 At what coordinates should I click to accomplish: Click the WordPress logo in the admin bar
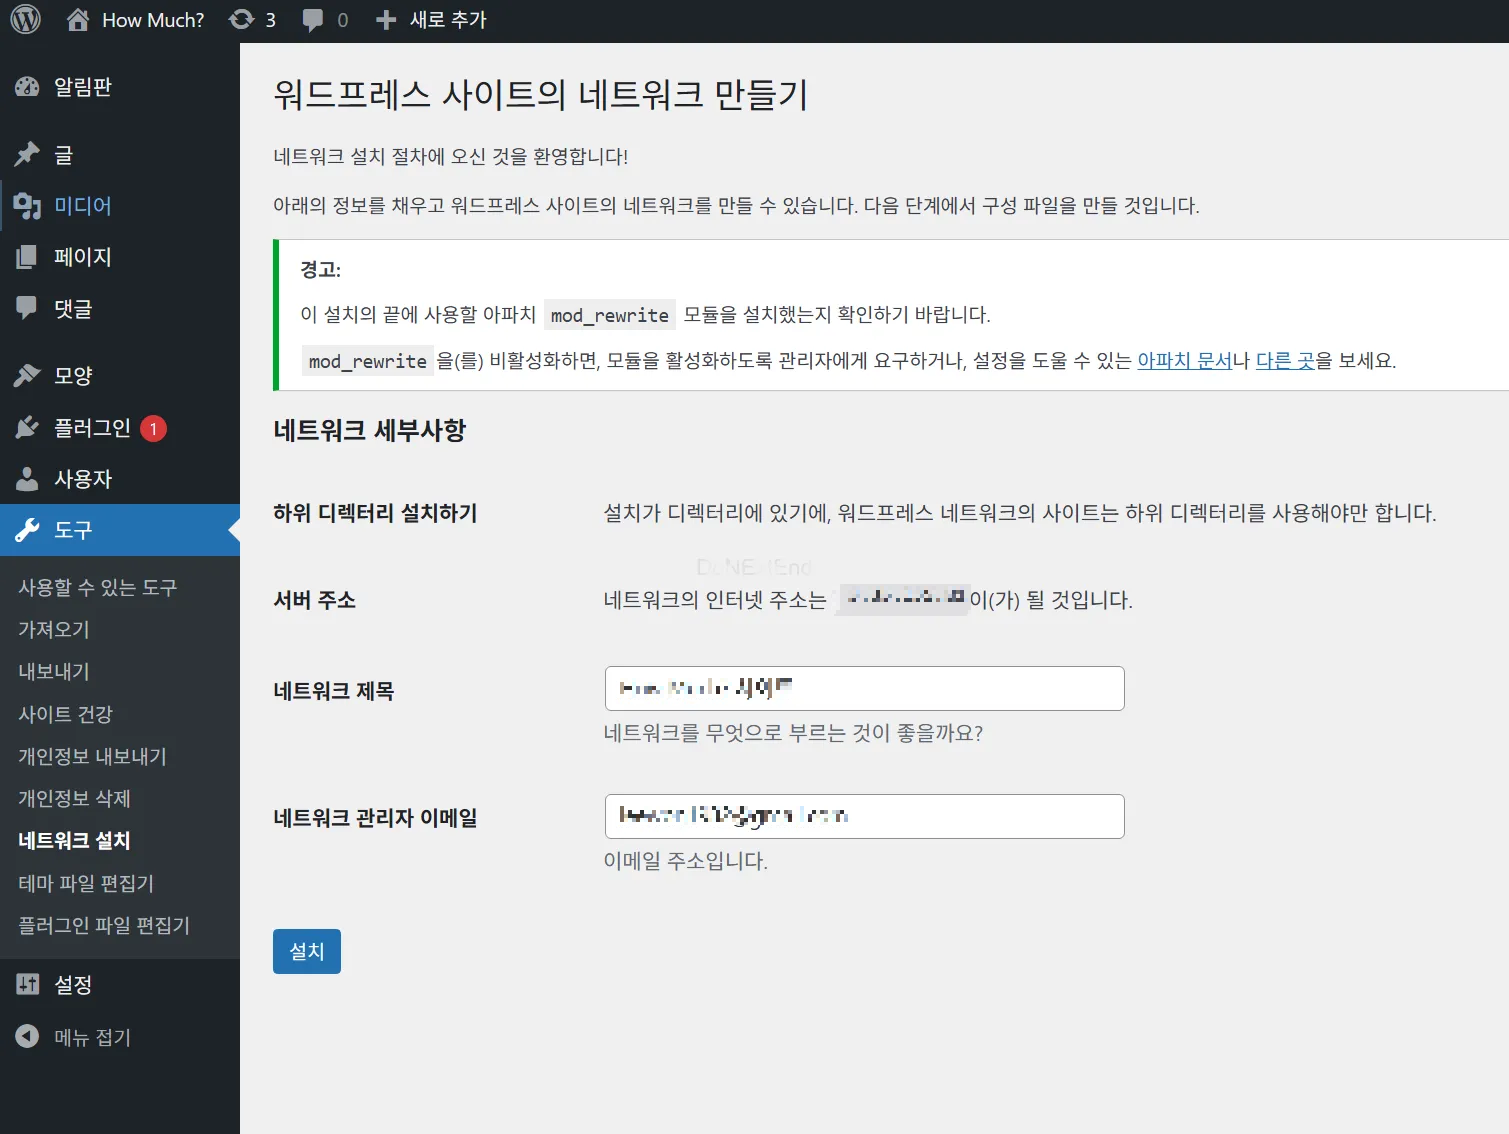pyautogui.click(x=23, y=19)
